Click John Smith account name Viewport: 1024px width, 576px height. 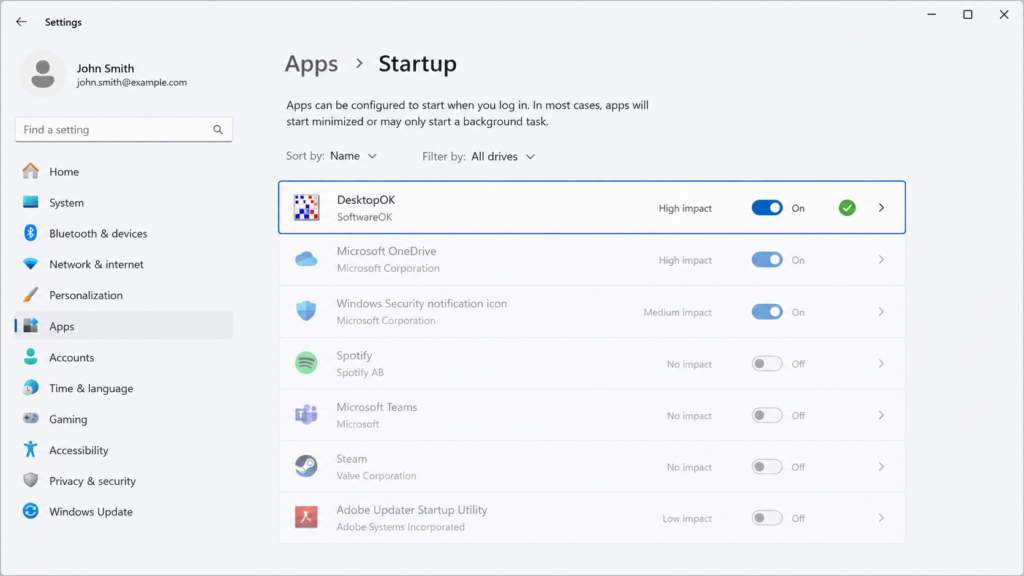click(x=105, y=68)
